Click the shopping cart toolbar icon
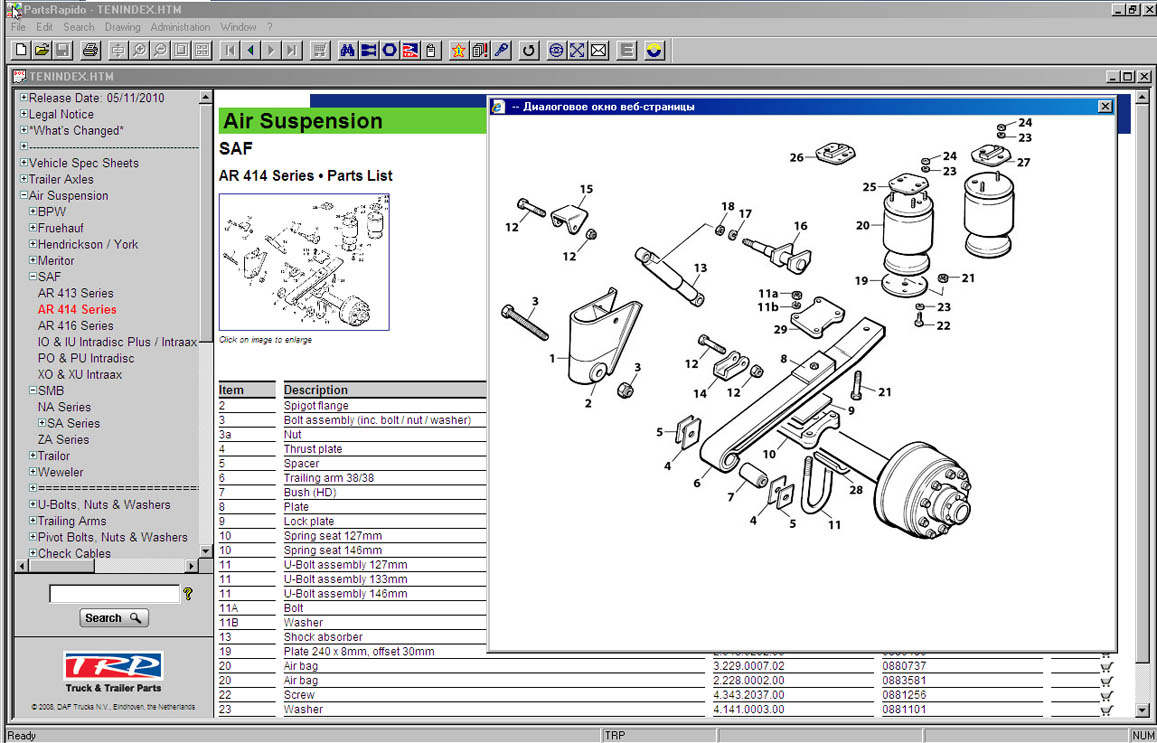 (320, 50)
